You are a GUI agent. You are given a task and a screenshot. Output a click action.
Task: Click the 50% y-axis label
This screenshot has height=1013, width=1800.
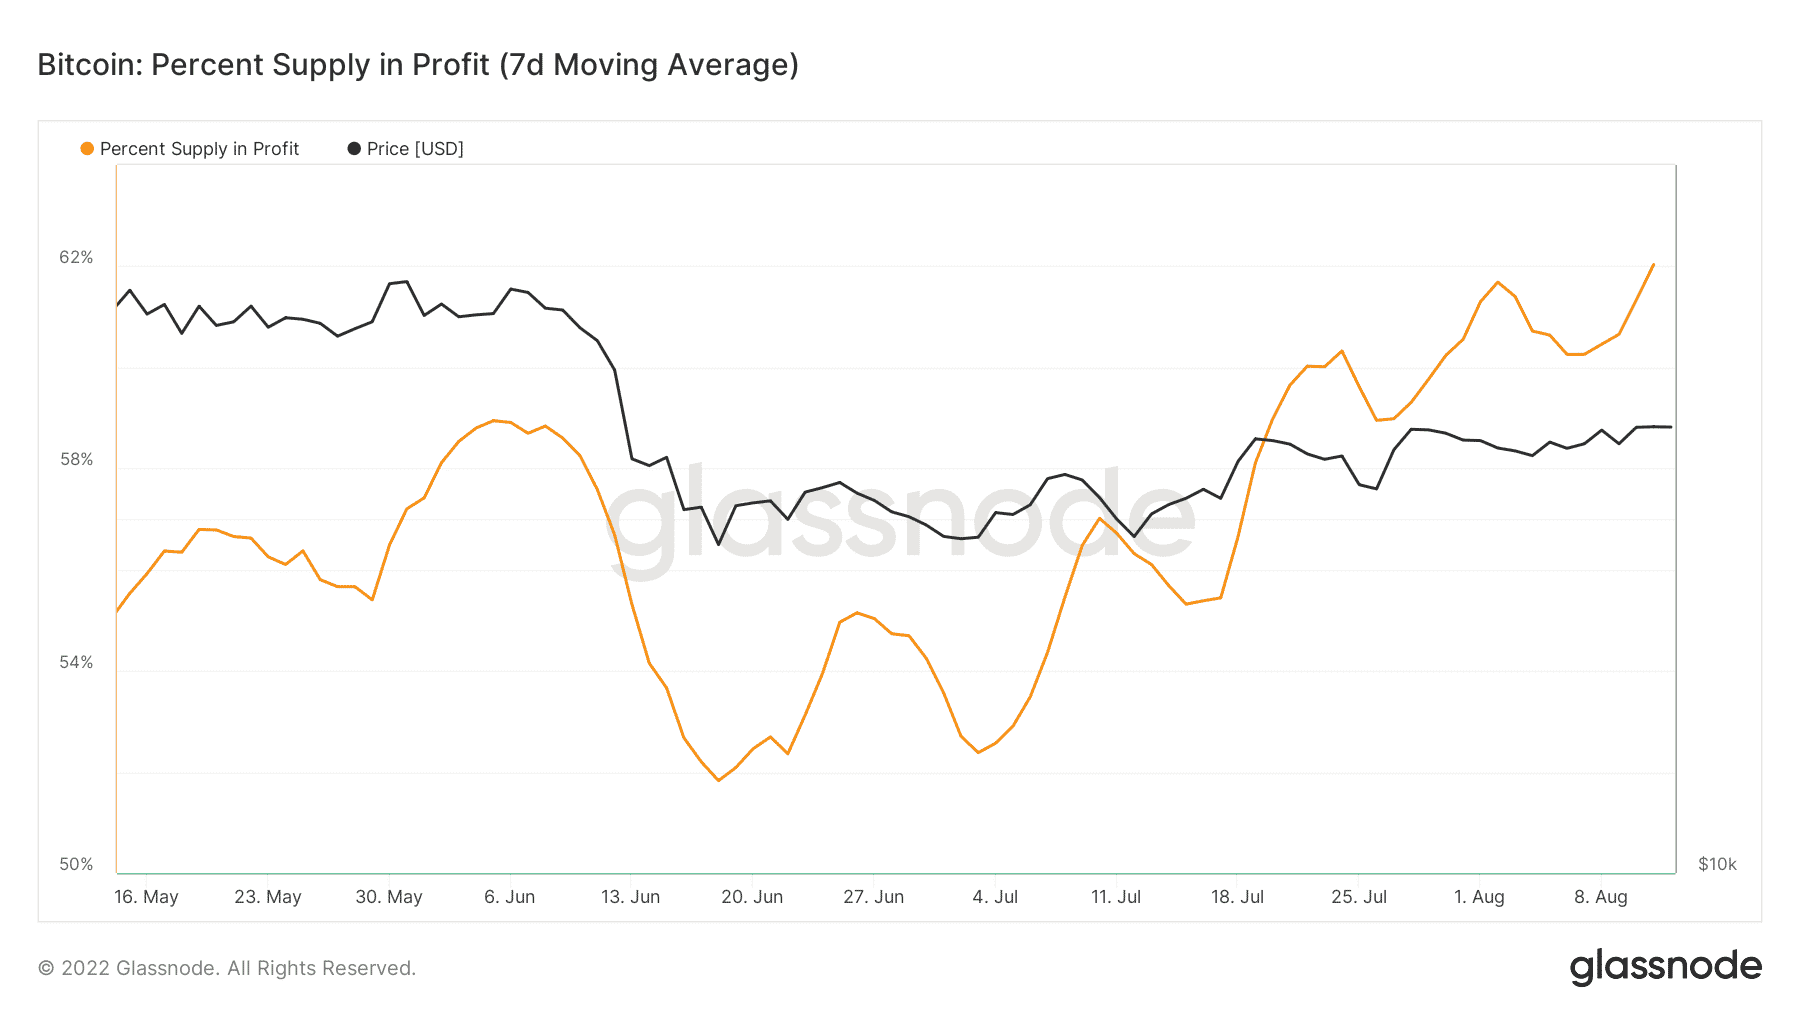click(76, 865)
